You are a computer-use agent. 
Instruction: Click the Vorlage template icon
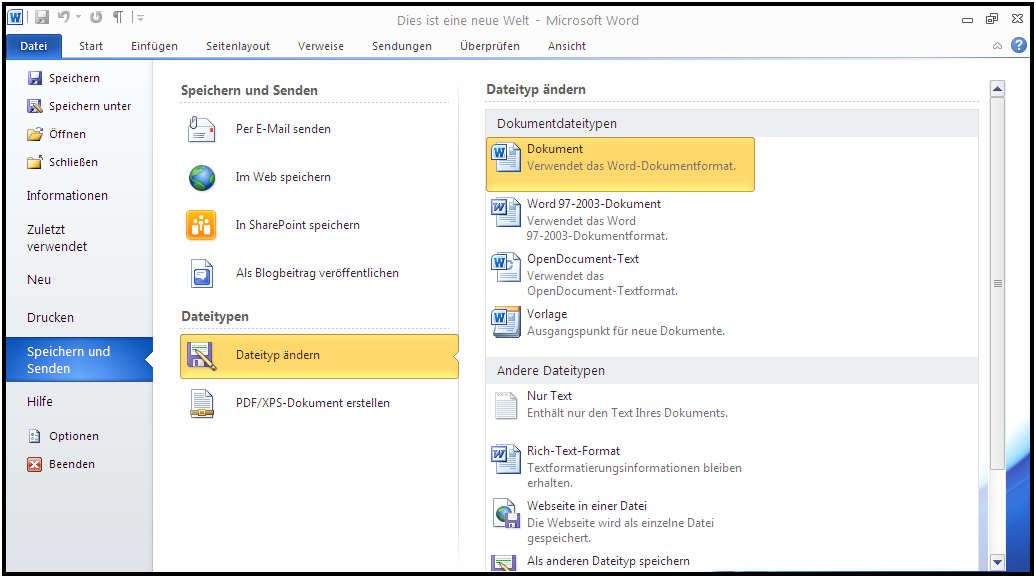pyautogui.click(x=506, y=322)
